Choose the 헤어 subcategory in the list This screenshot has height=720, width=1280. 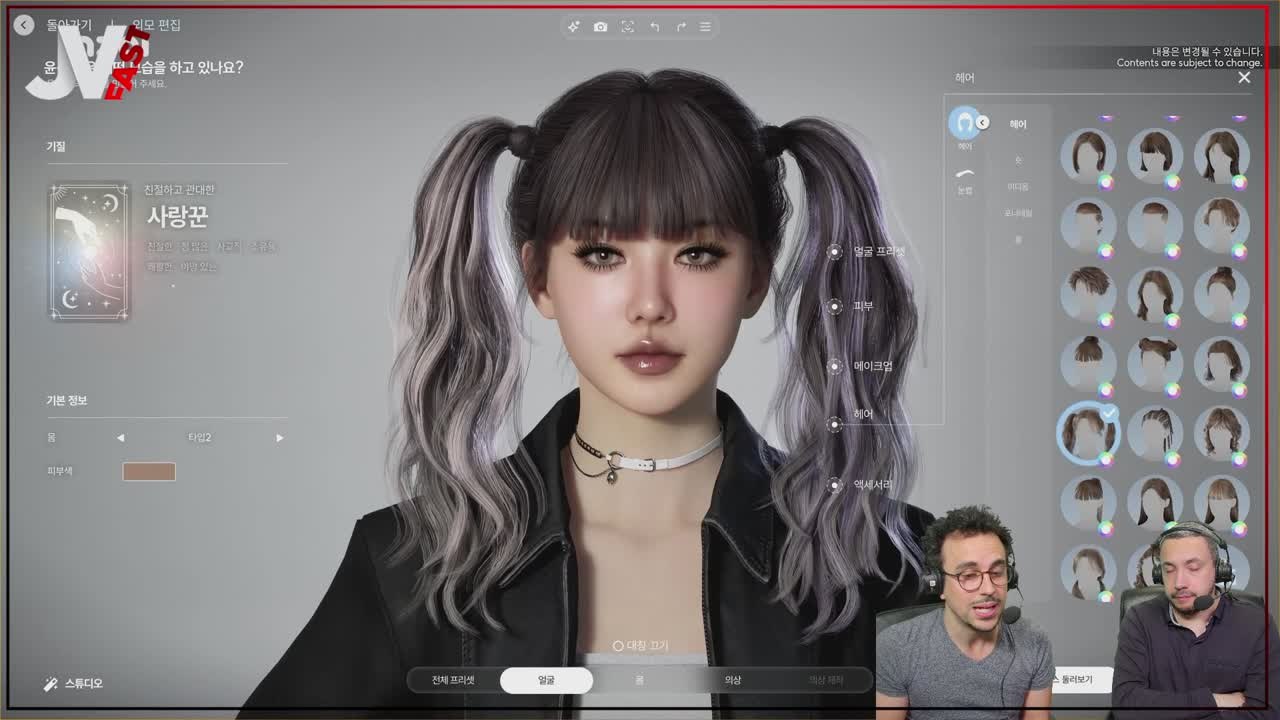click(1018, 125)
